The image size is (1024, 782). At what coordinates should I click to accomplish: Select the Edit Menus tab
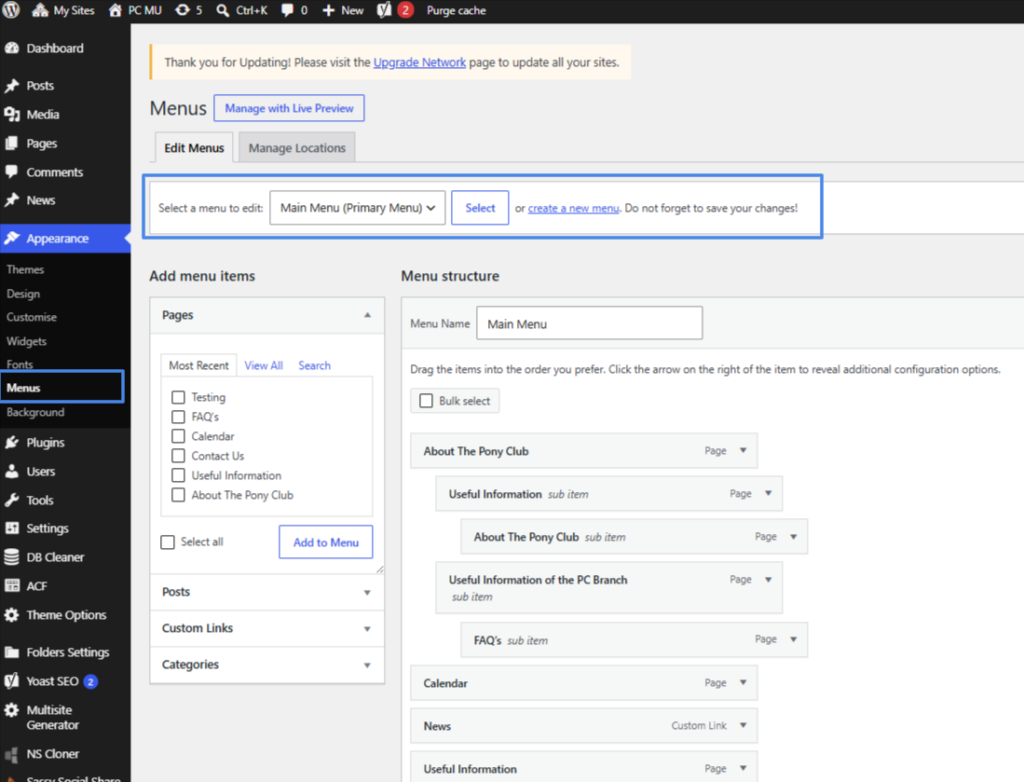coord(194,148)
